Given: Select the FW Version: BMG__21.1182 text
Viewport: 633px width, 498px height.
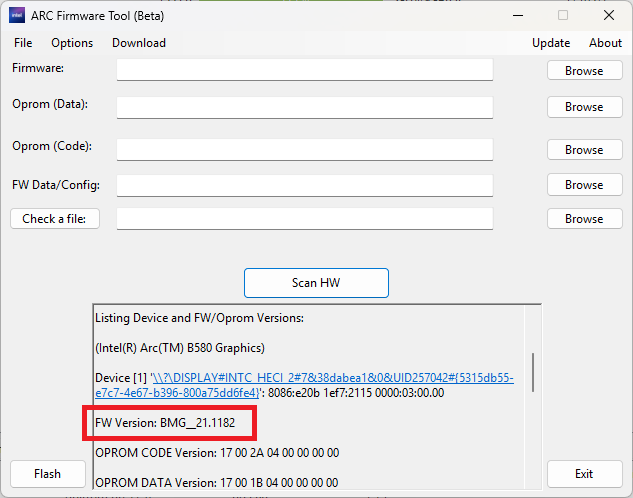Looking at the screenshot, I should tap(165, 423).
